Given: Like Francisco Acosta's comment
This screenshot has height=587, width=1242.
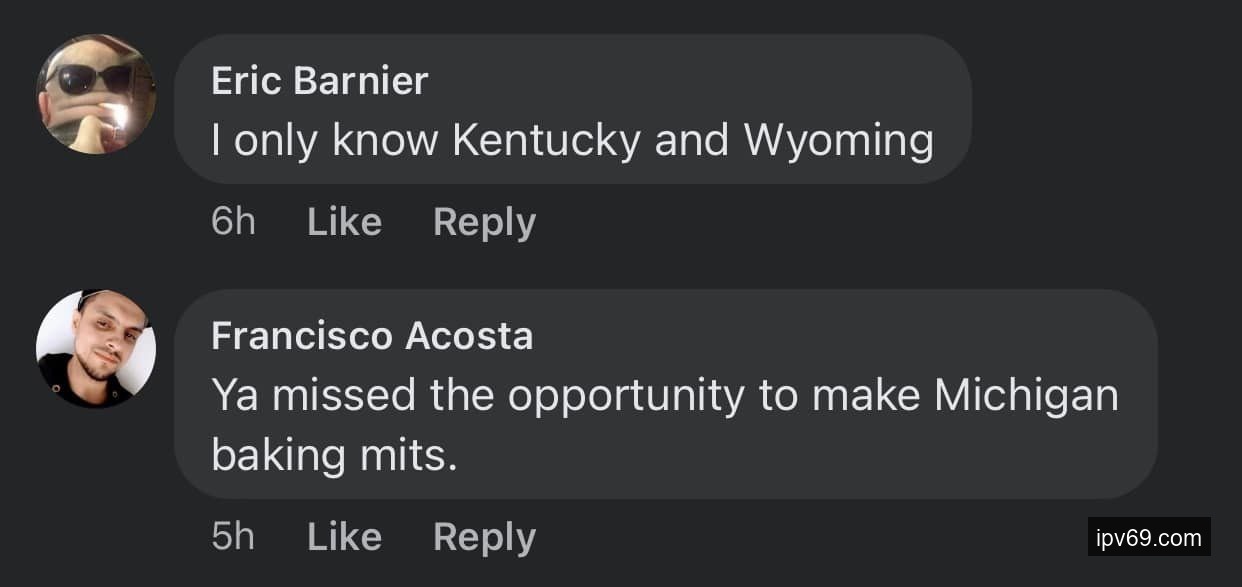Looking at the screenshot, I should (344, 537).
